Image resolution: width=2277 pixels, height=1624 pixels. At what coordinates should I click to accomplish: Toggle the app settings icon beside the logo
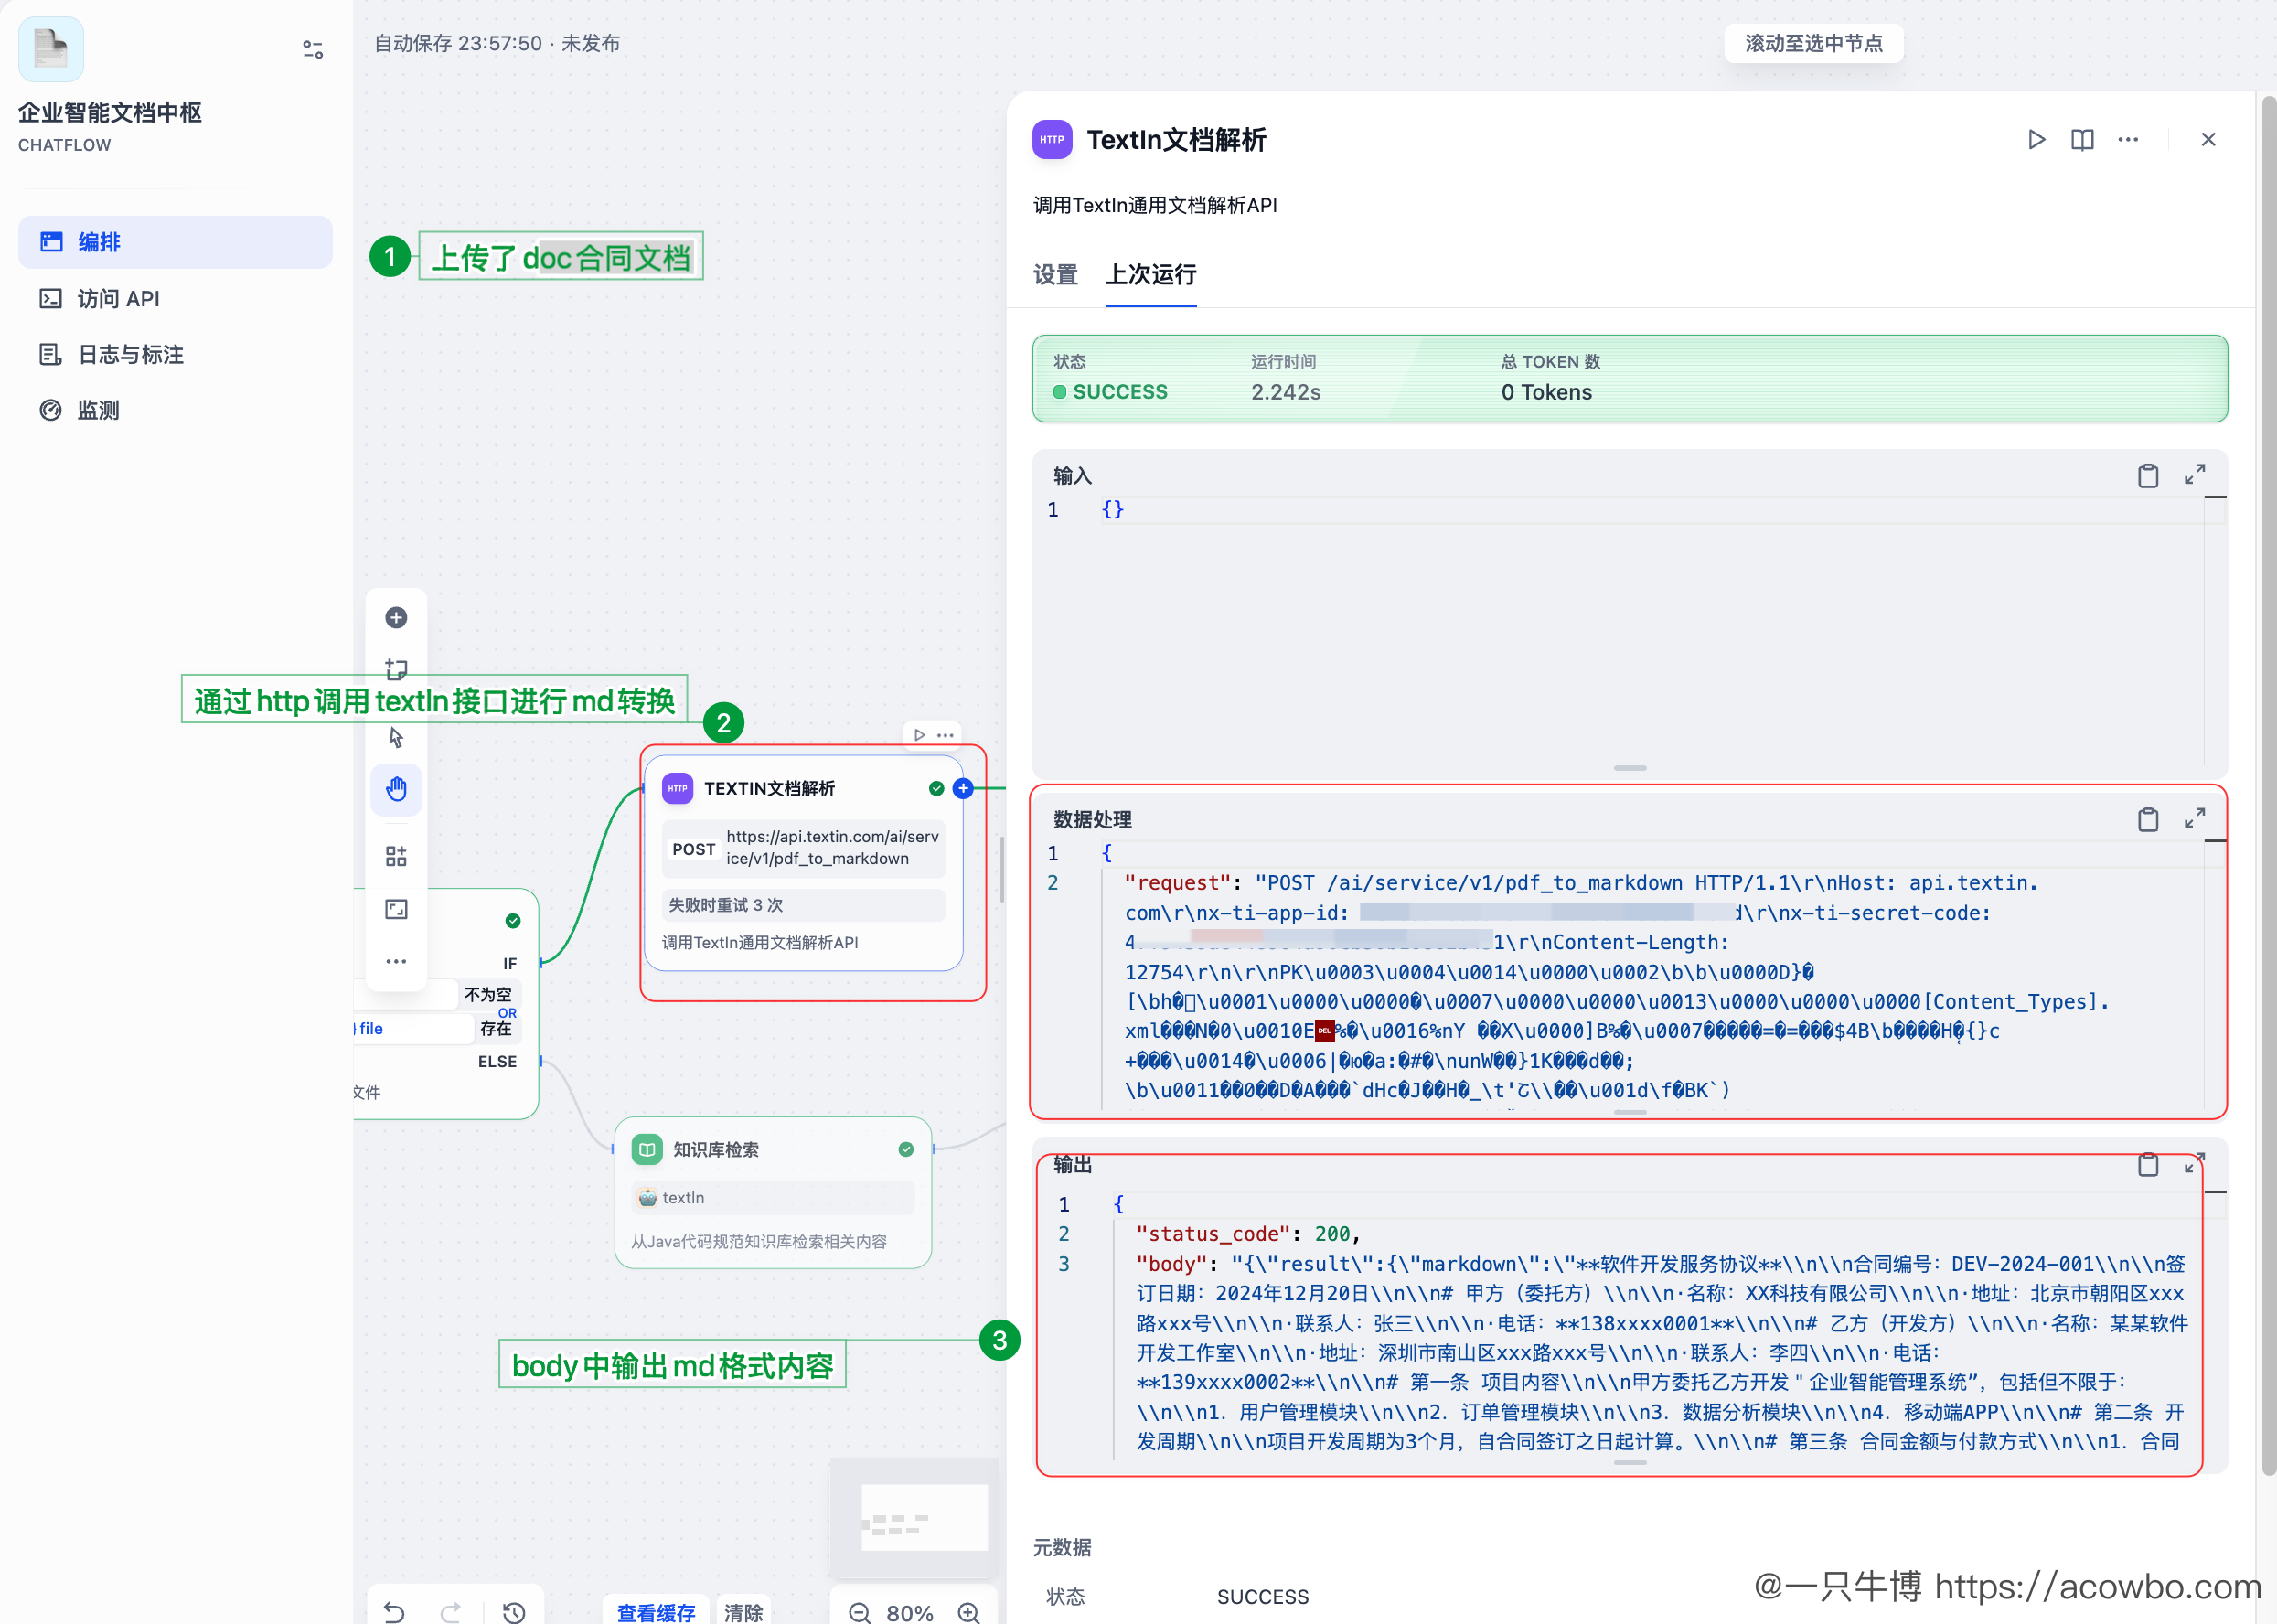312,49
